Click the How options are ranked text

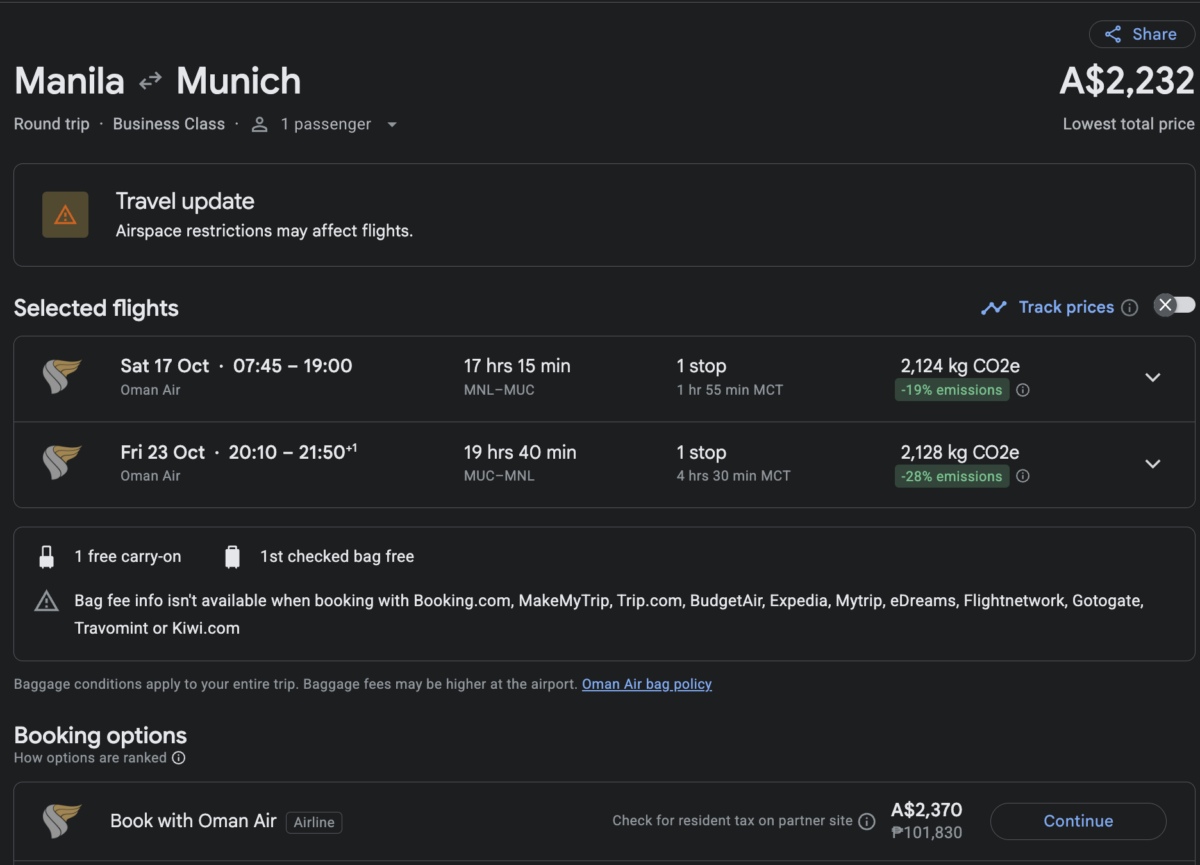90,758
